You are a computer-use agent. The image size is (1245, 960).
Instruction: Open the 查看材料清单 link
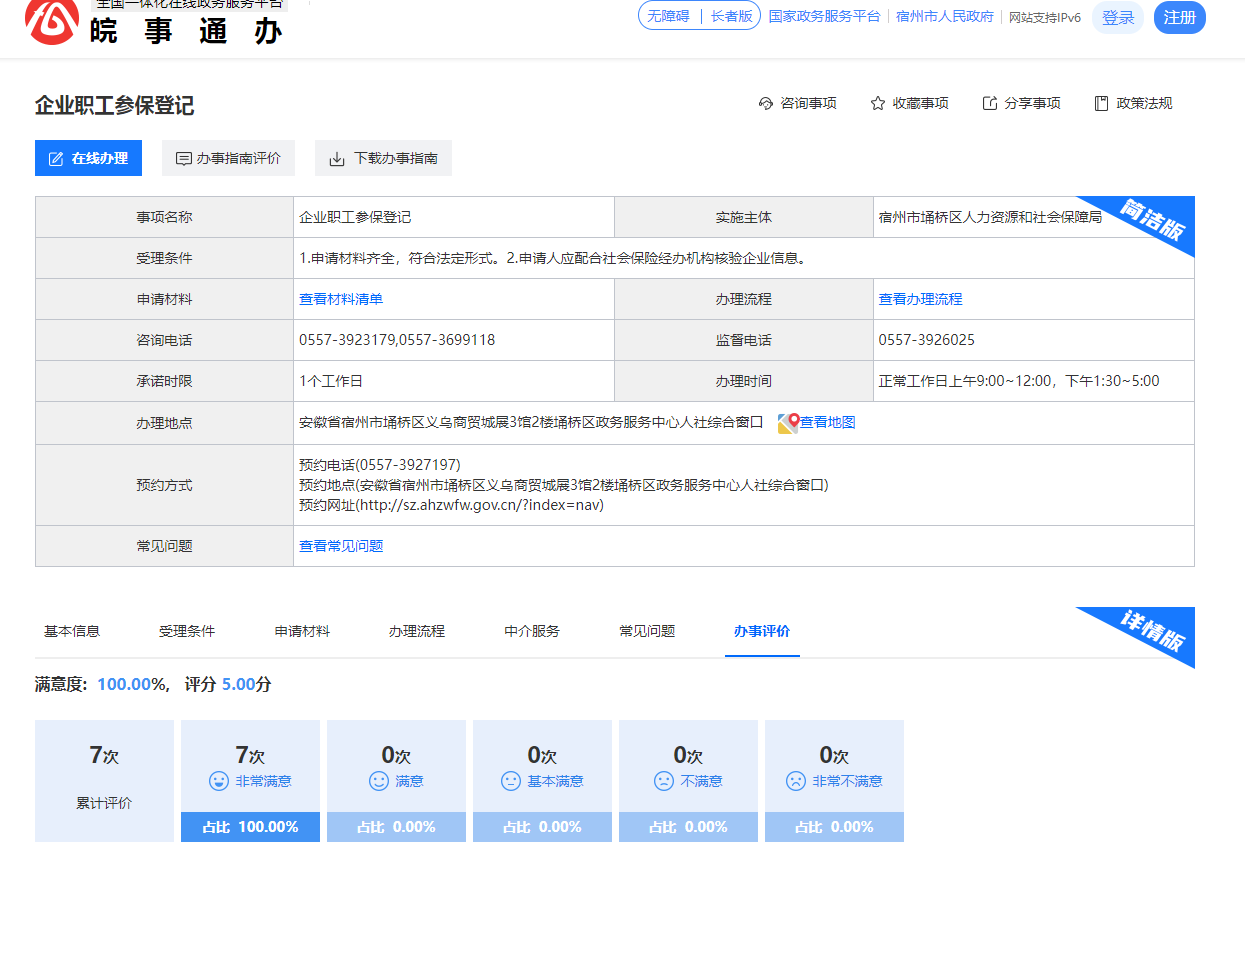point(341,299)
